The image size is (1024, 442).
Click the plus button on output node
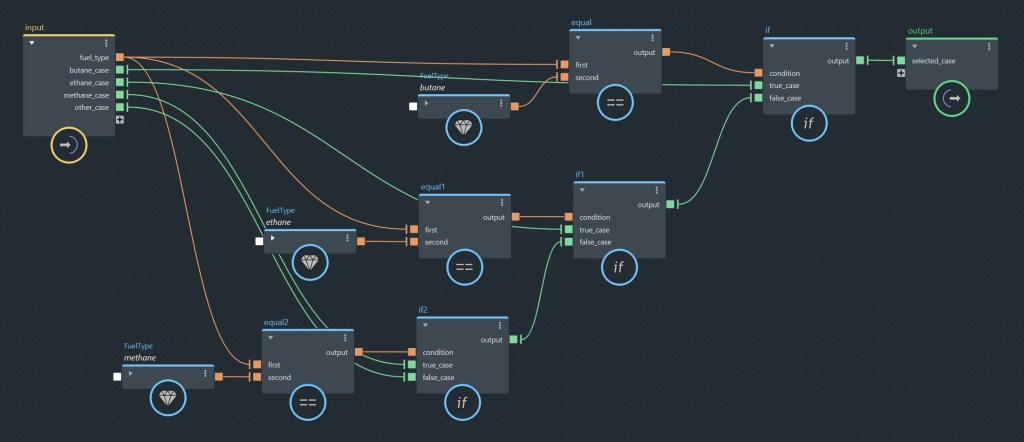(901, 74)
